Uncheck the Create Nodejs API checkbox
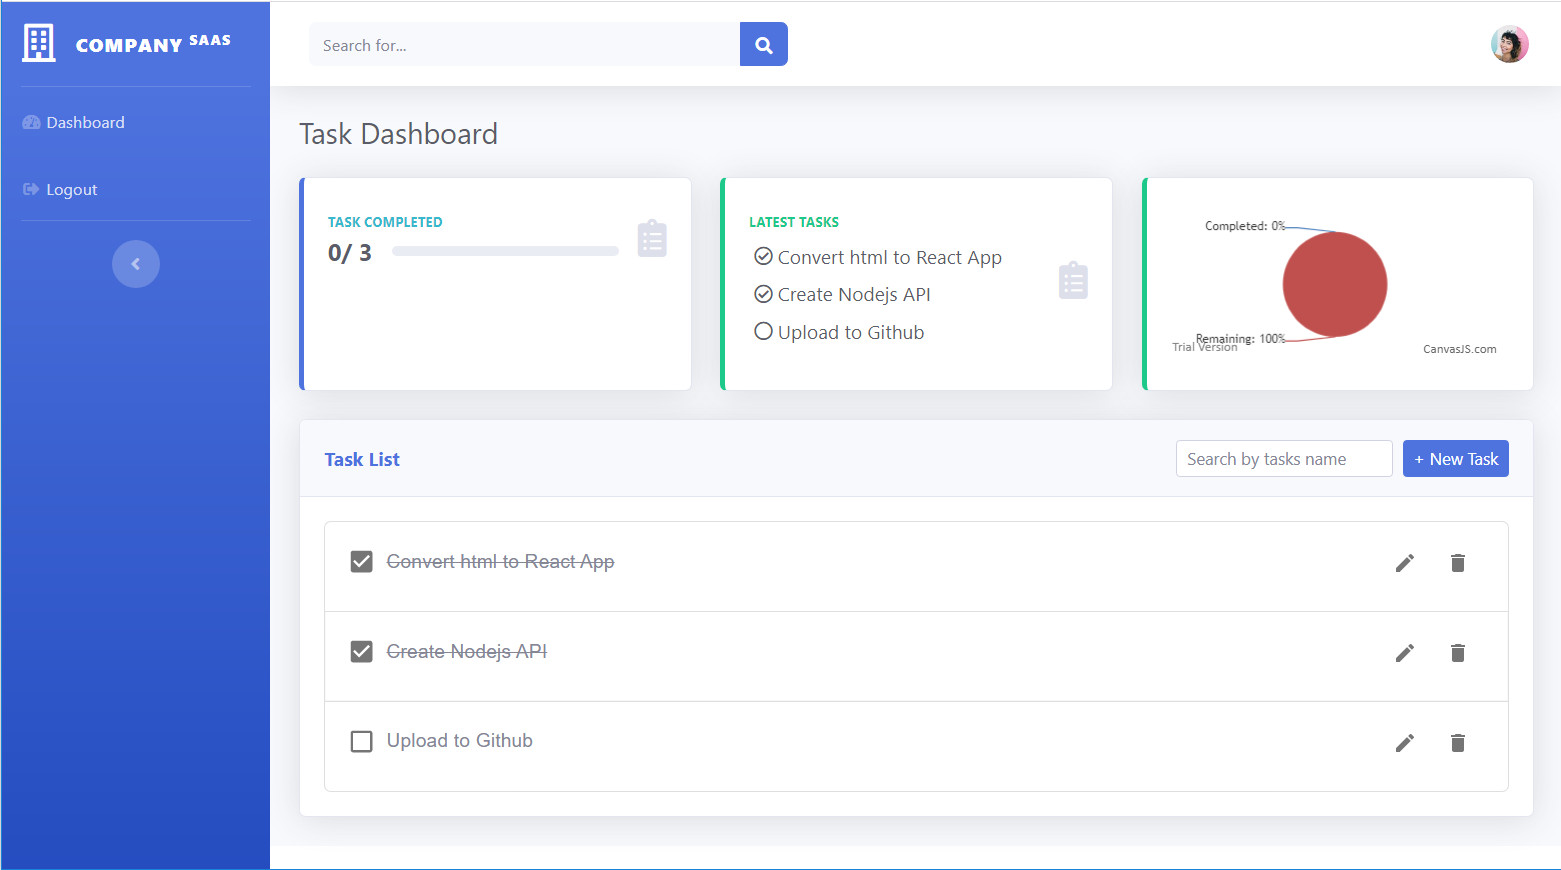1561x870 pixels. 361,651
